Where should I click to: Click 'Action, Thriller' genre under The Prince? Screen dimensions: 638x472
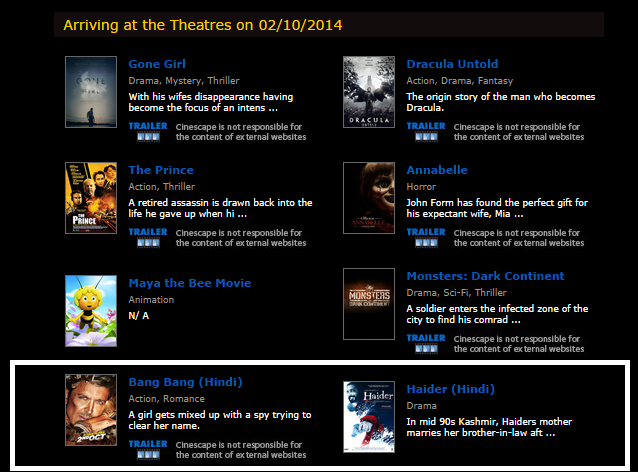click(x=162, y=187)
